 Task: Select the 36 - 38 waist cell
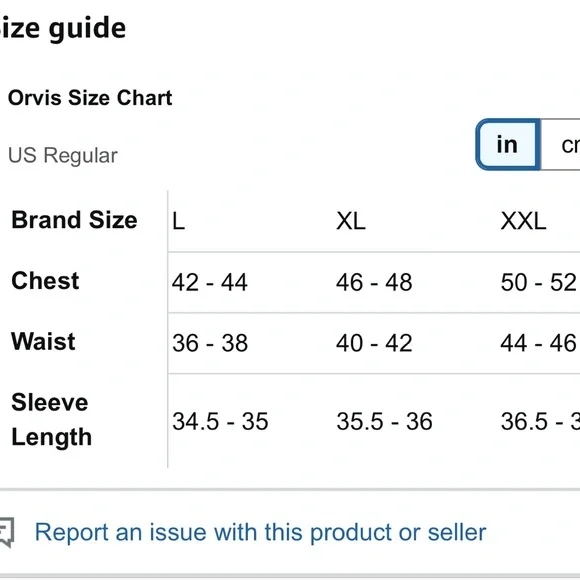(x=210, y=343)
